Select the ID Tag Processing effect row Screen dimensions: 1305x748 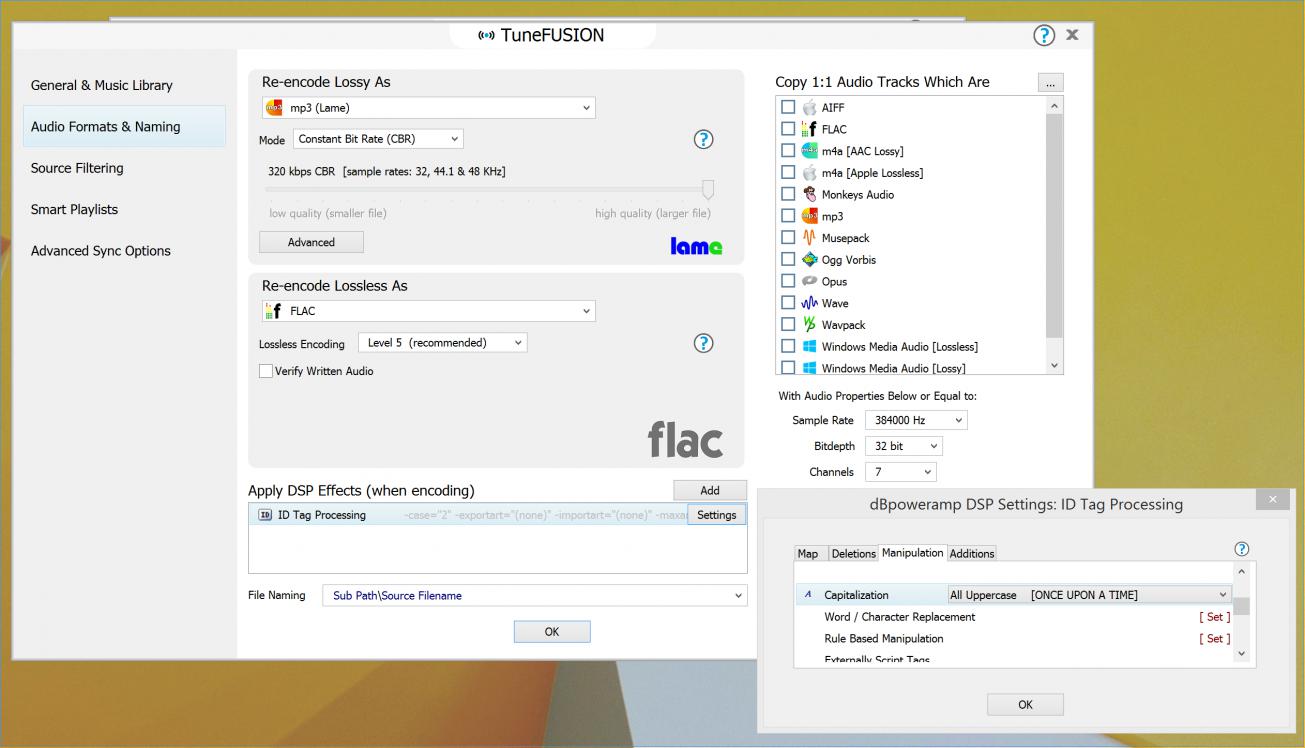(x=469, y=515)
